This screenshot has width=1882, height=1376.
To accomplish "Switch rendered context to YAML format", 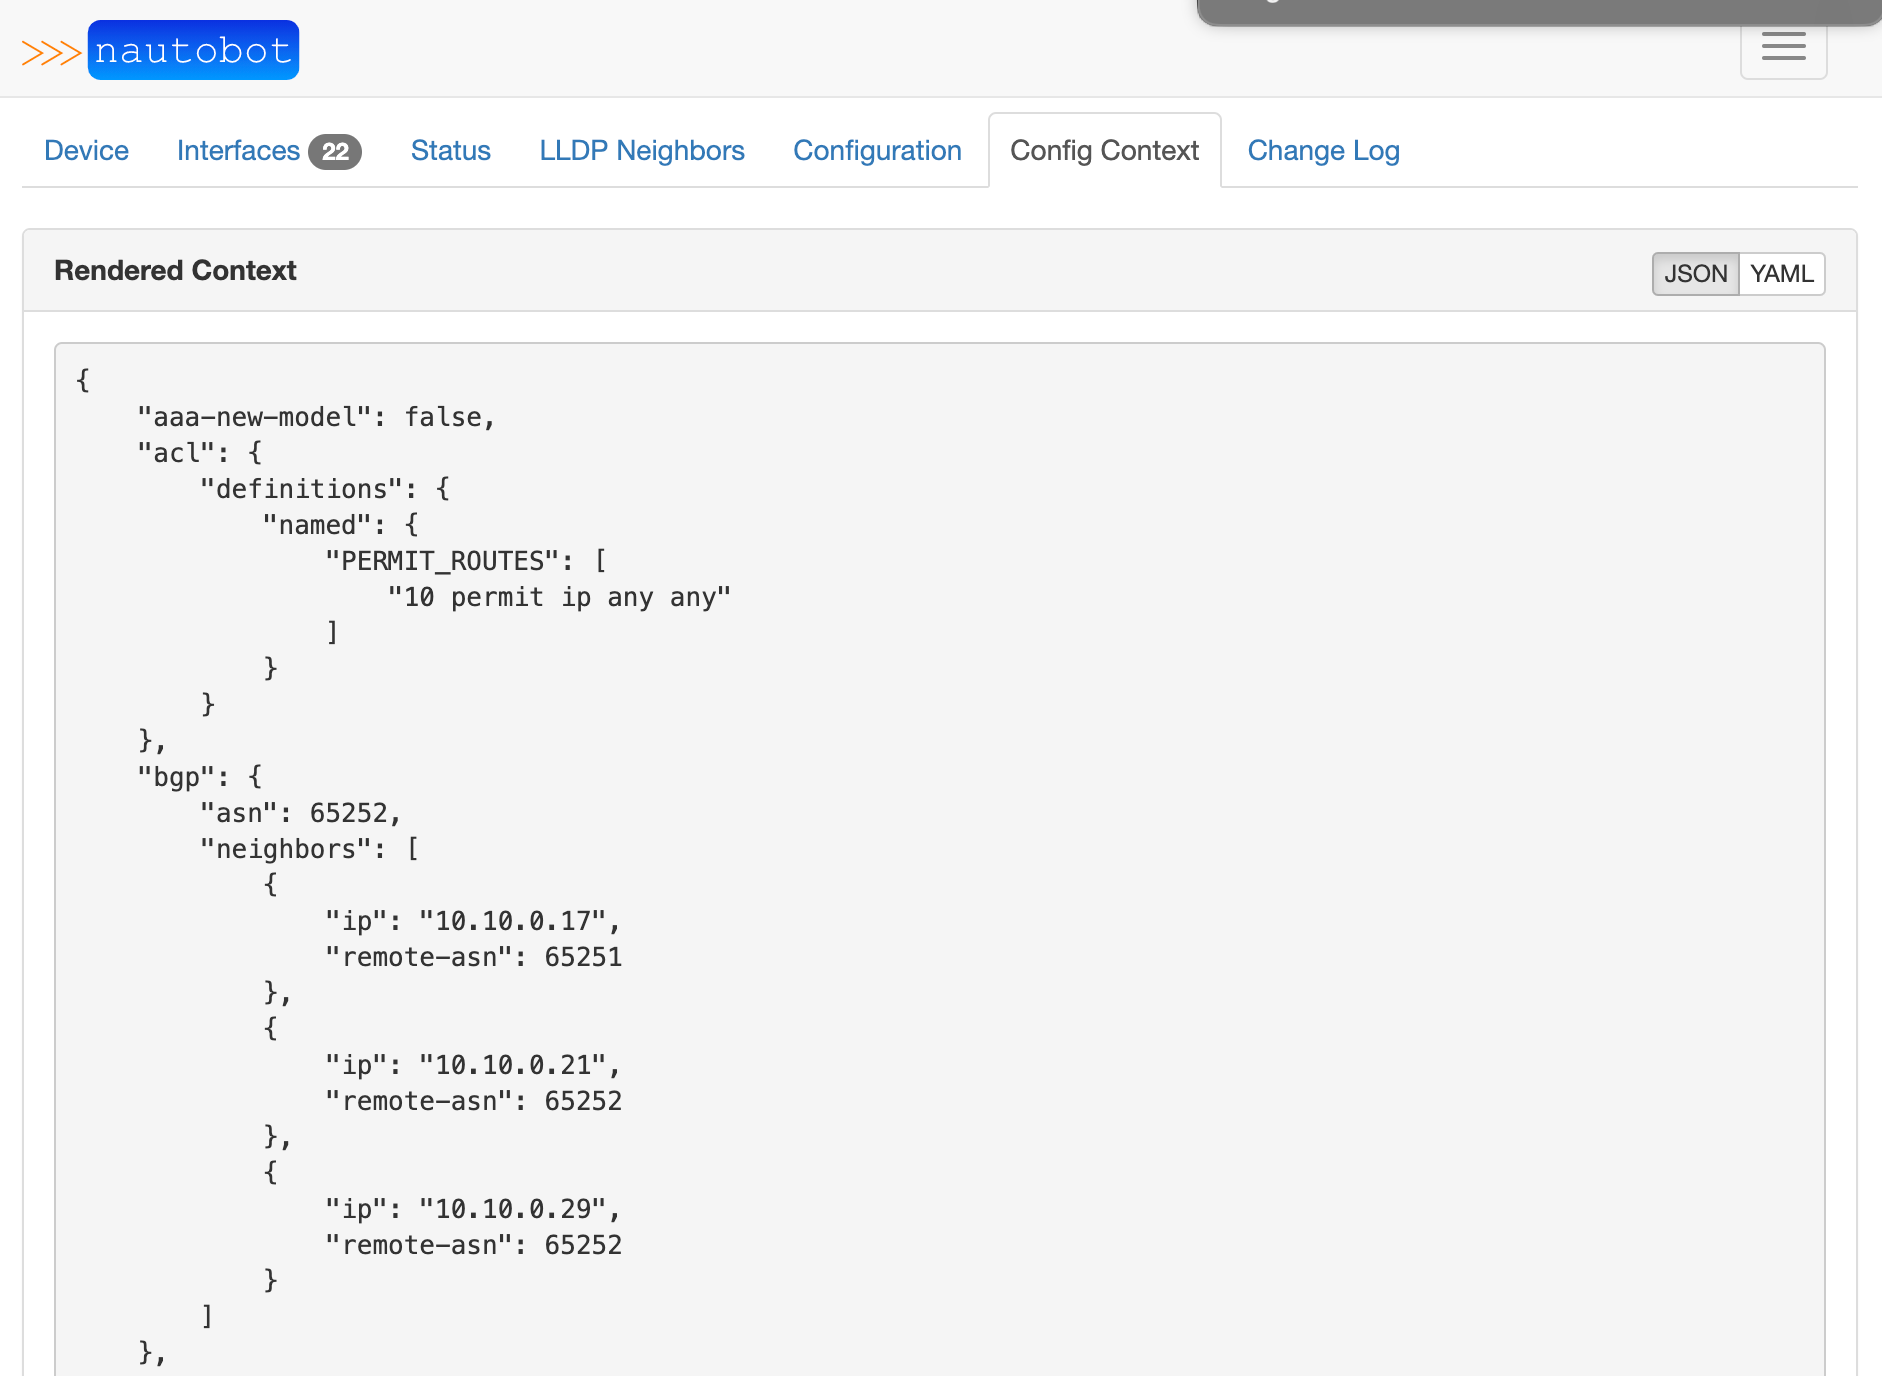I will (x=1782, y=273).
